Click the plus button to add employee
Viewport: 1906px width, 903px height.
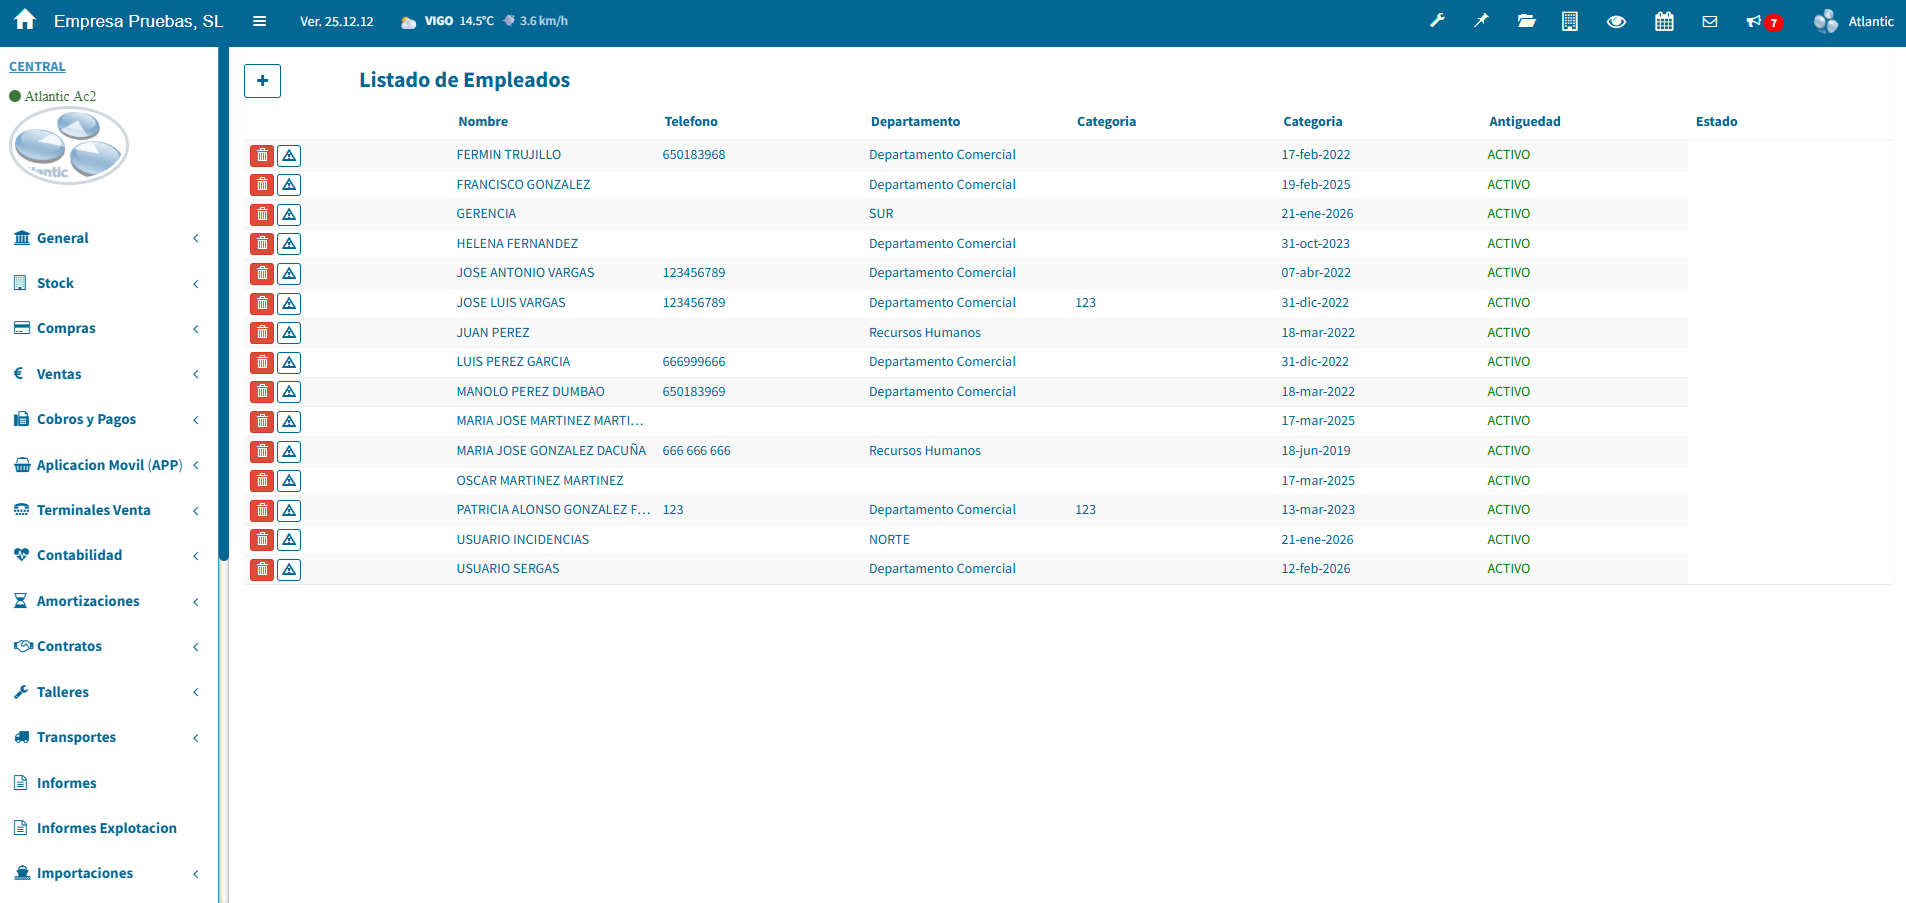(x=262, y=81)
